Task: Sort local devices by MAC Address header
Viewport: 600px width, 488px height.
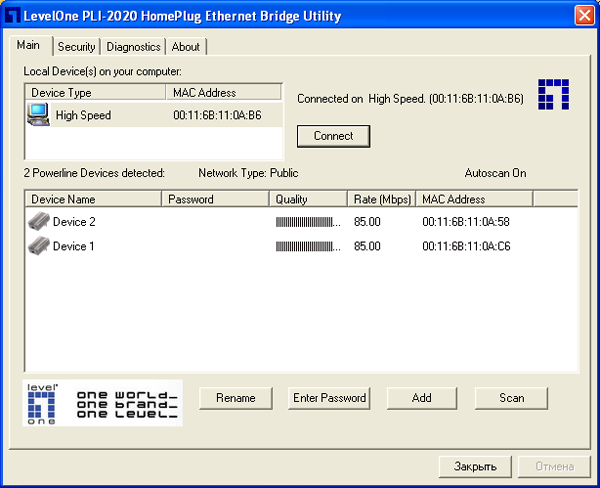Action: [x=223, y=93]
